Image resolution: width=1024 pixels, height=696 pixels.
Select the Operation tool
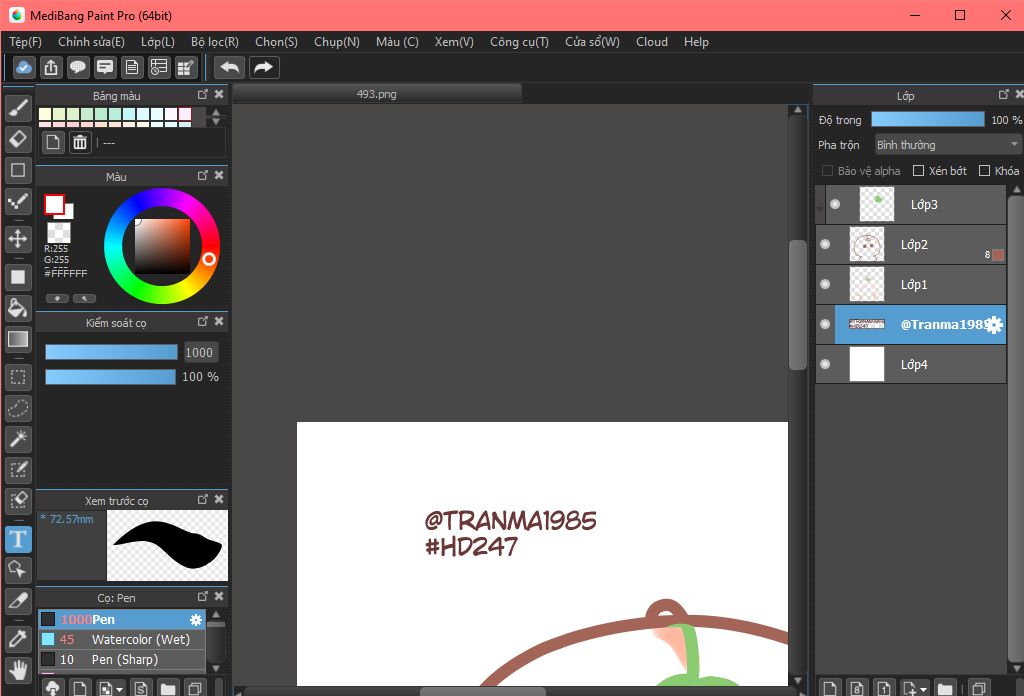[18, 570]
